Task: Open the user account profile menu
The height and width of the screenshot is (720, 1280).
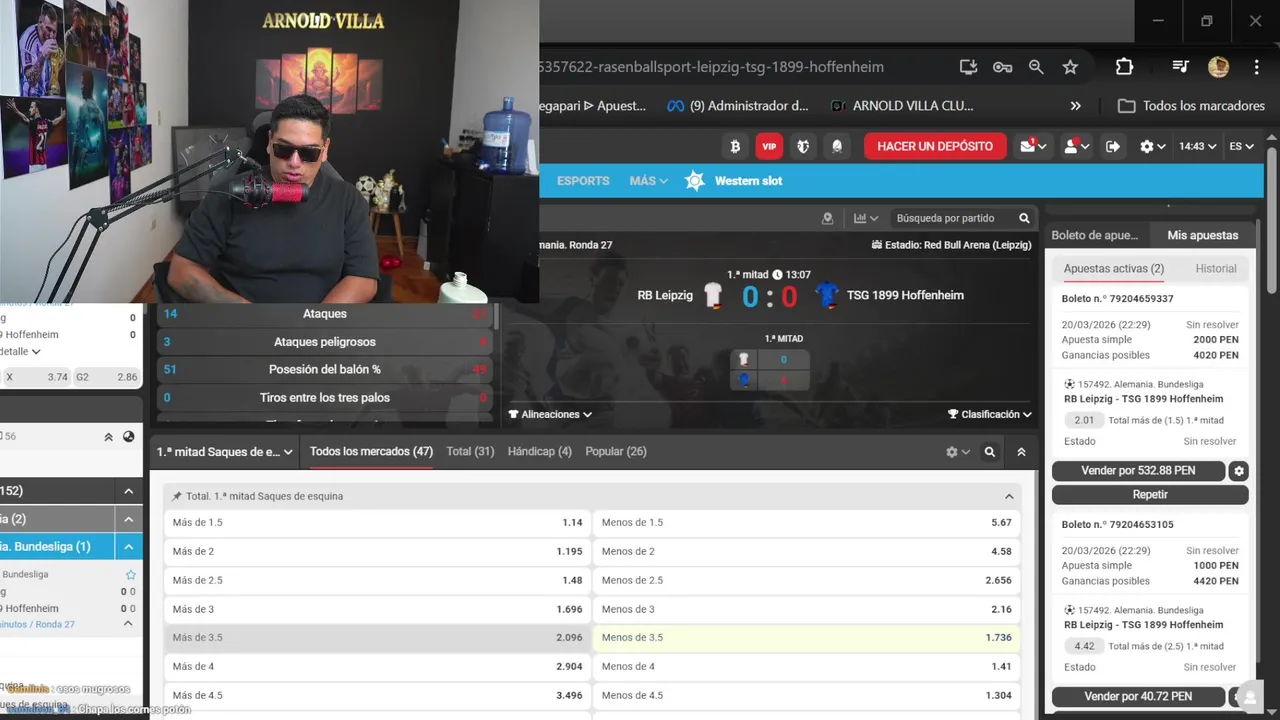Action: (x=1076, y=146)
